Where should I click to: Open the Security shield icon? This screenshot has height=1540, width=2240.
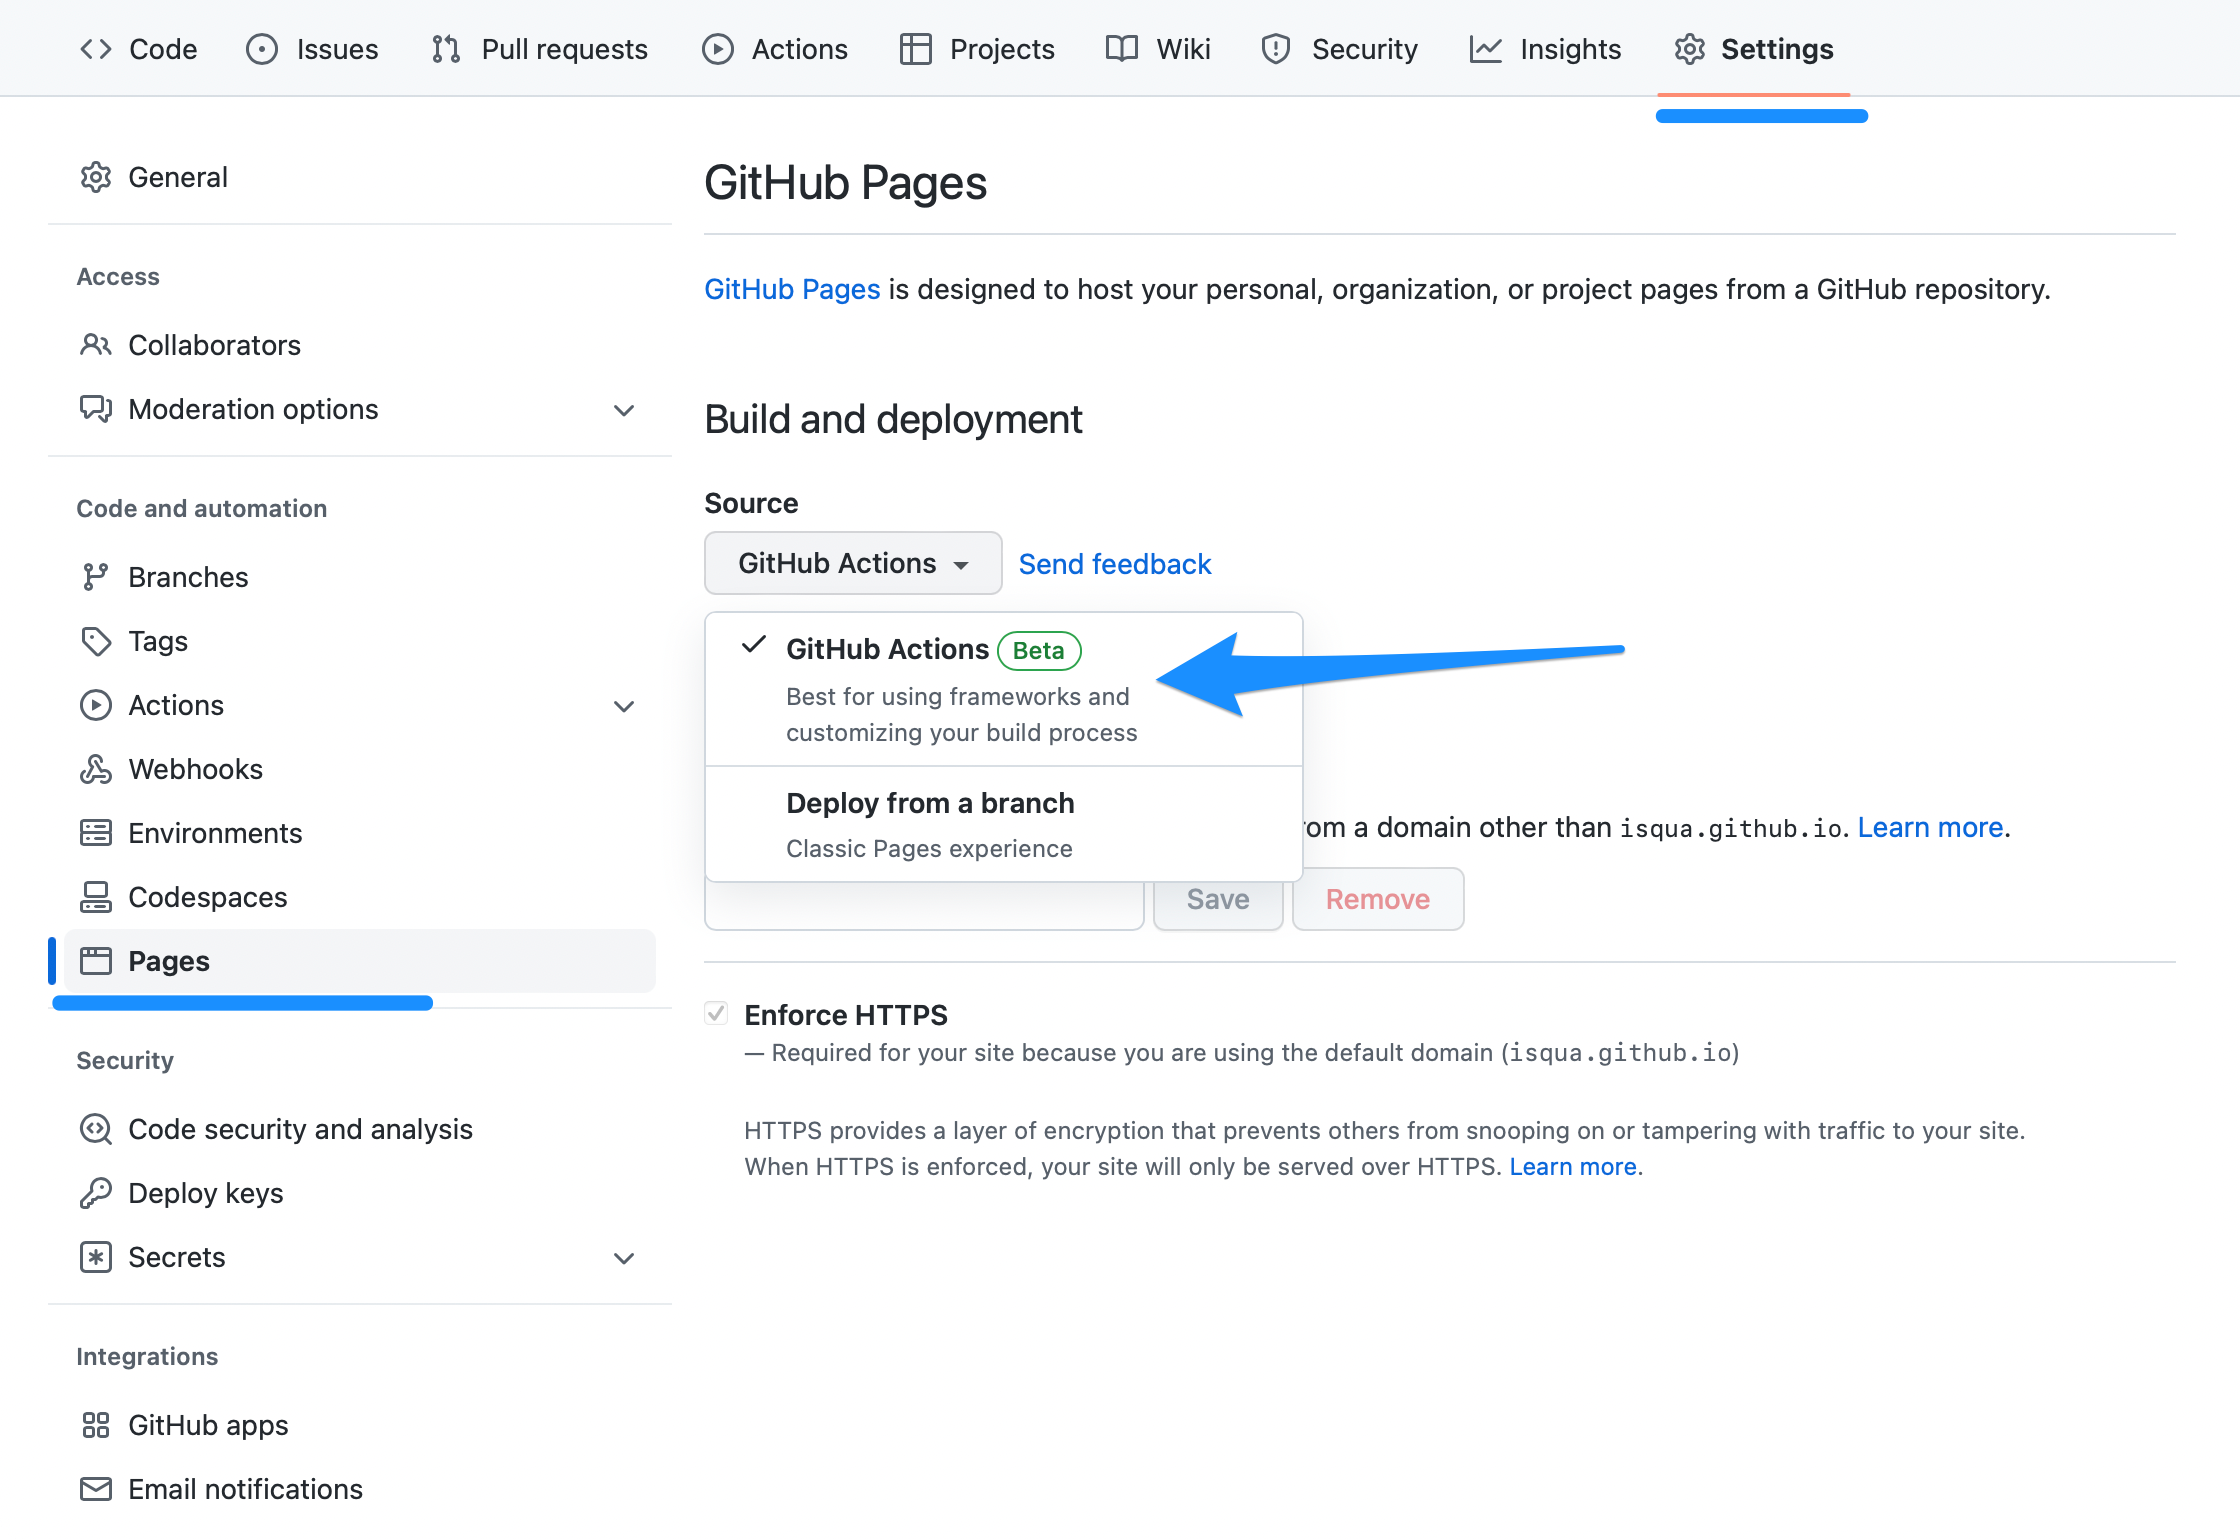click(x=1276, y=48)
